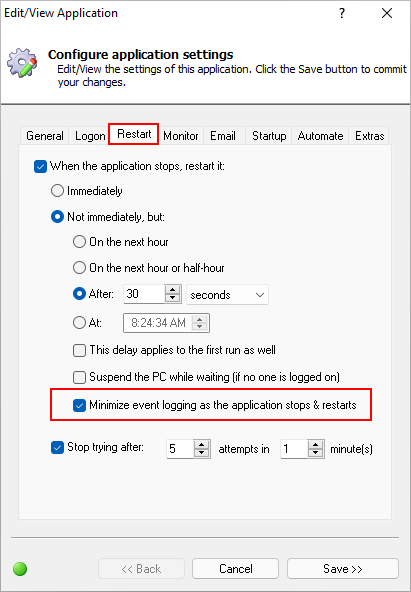This screenshot has height=592, width=411.
Task: Select the Immediately radio option
Action: (x=57, y=191)
